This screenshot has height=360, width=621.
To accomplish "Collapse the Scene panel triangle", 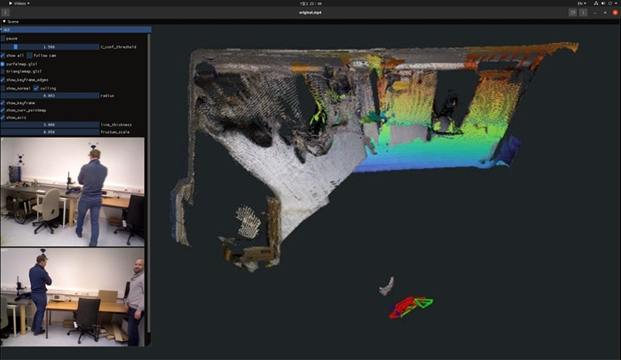I will click(4, 21).
